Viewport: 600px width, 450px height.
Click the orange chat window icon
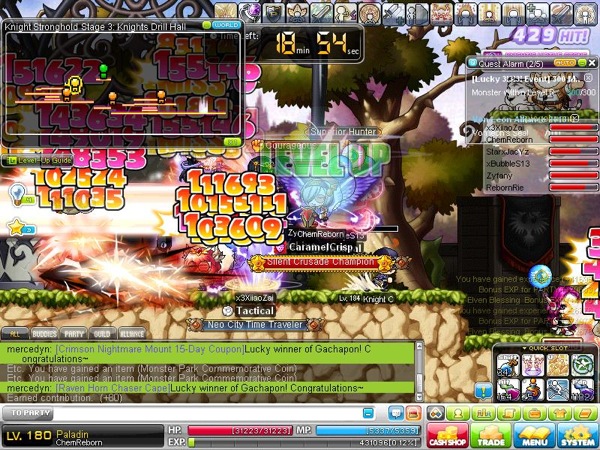pyautogui.click(x=414, y=413)
